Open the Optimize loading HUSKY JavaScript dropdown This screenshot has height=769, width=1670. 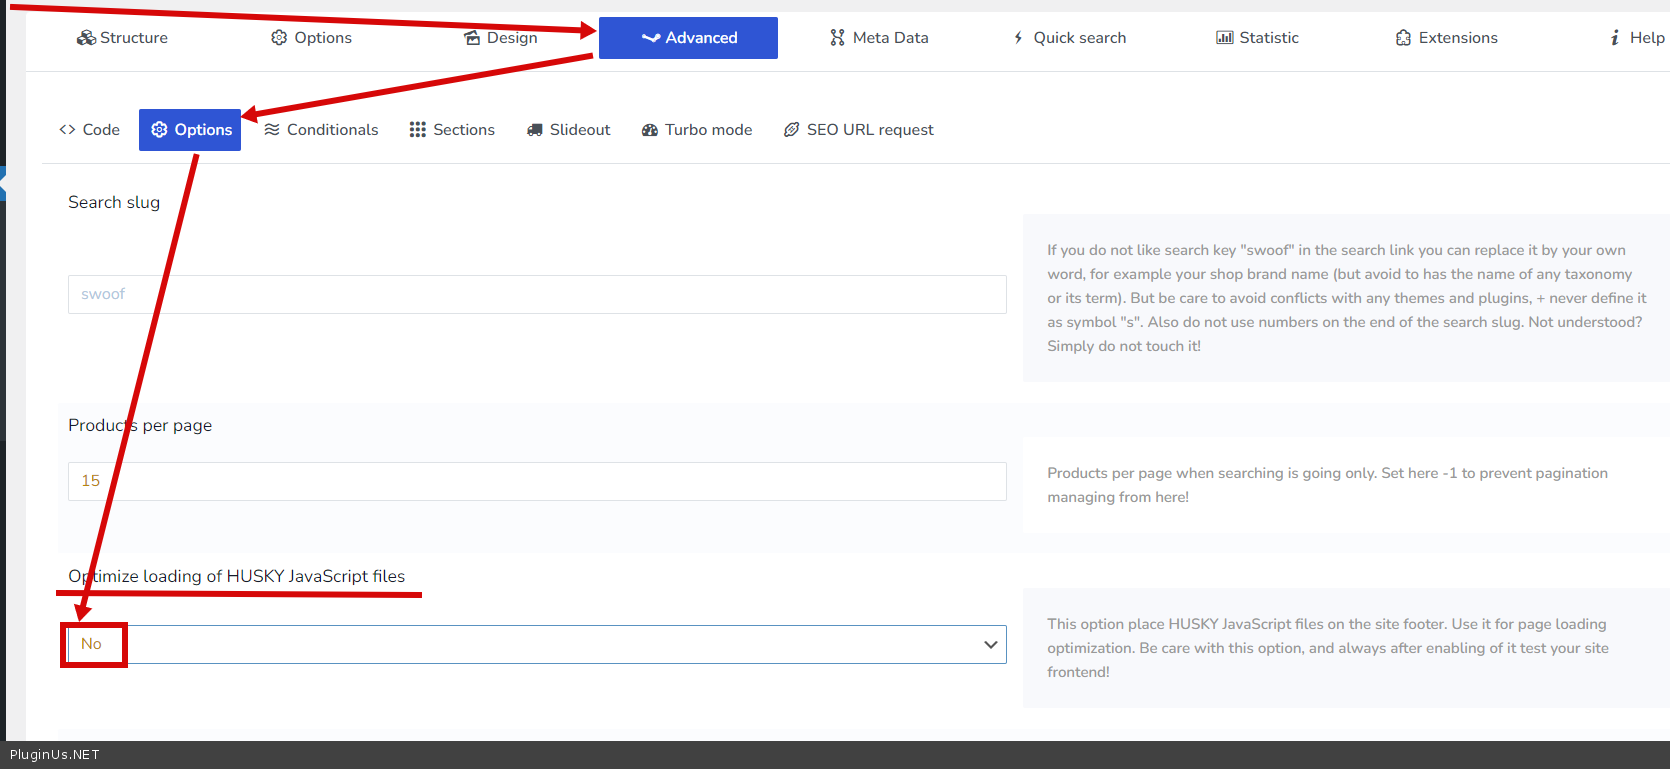click(x=536, y=645)
